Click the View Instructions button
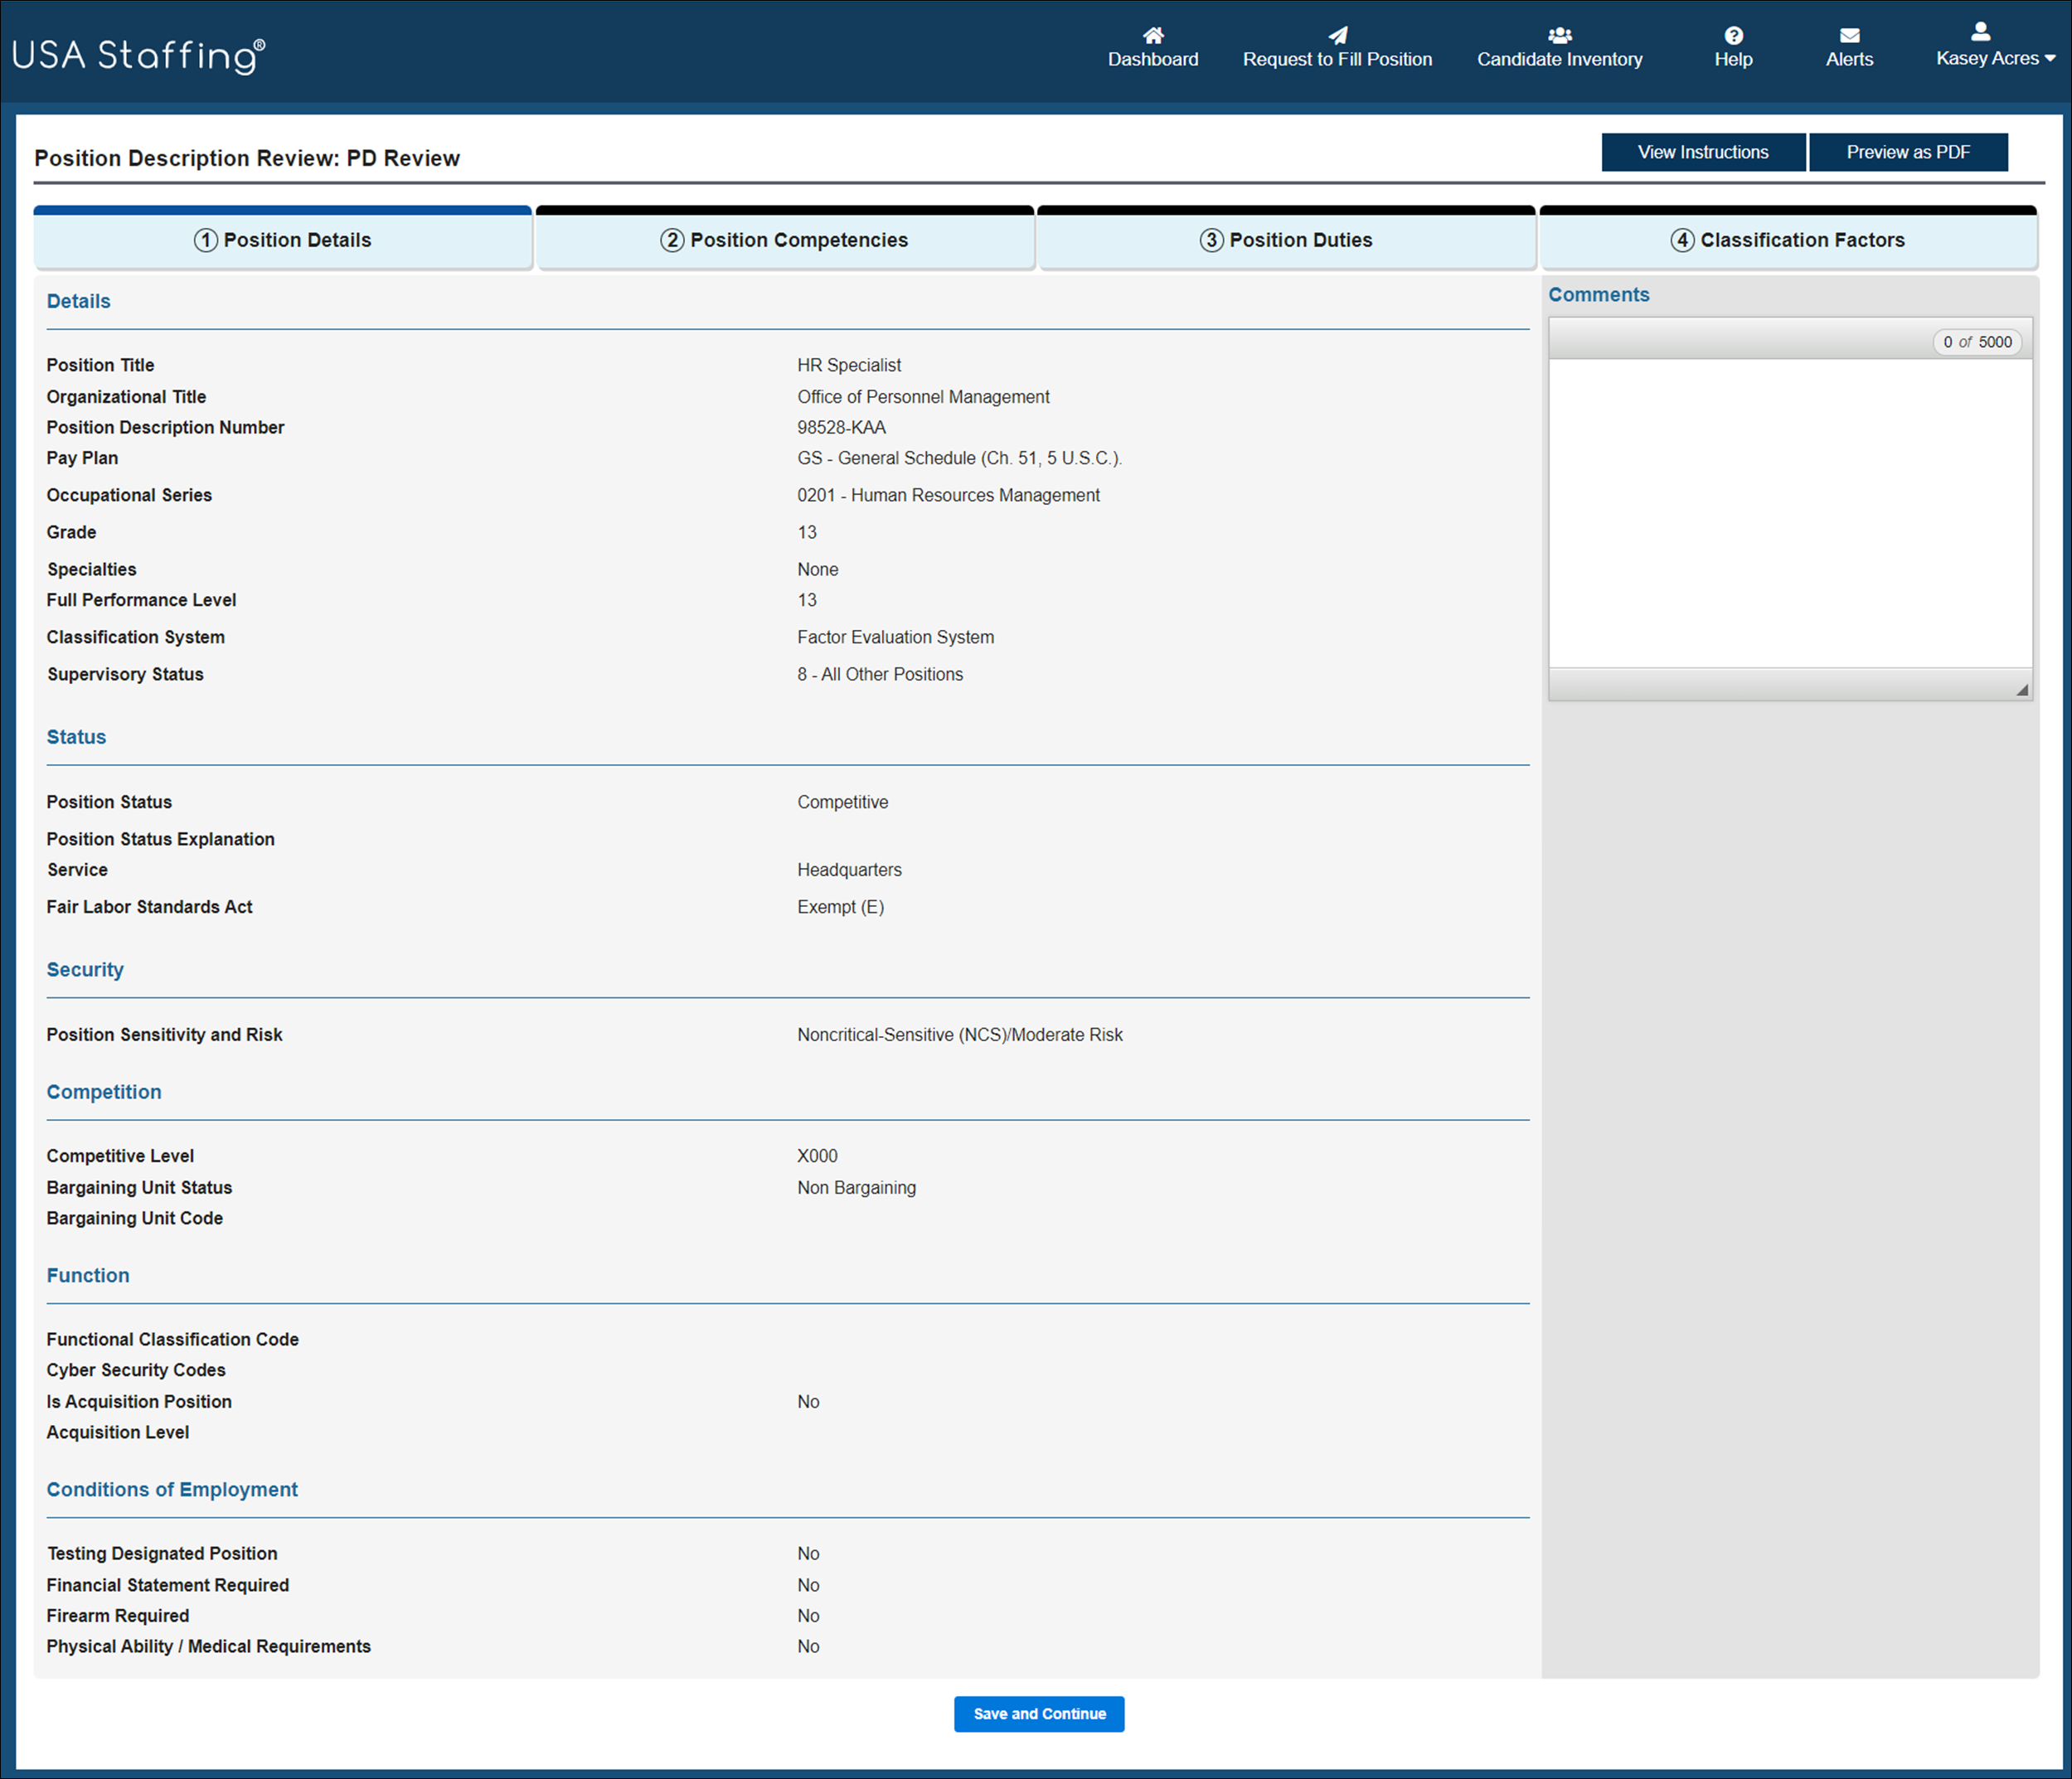The width and height of the screenshot is (2072, 1779). (1702, 152)
